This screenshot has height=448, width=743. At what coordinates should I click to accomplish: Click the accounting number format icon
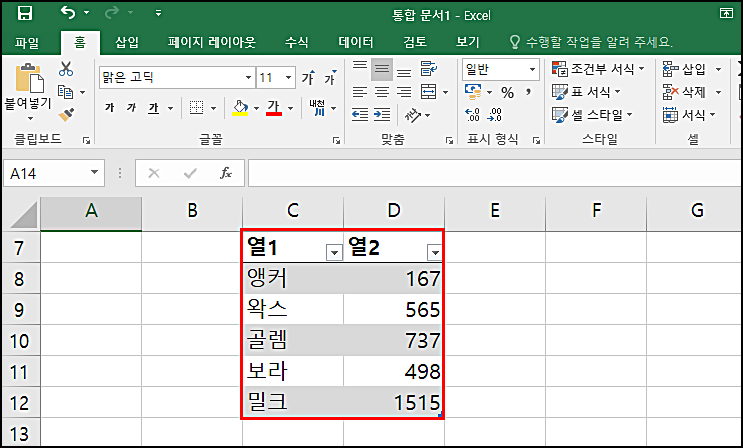[x=473, y=91]
